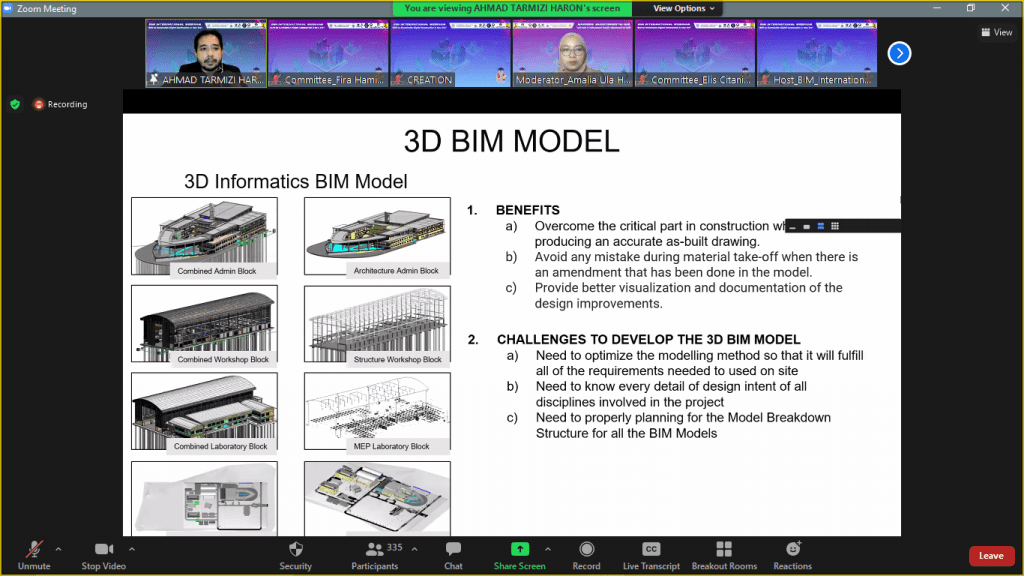Open the View menu
The height and width of the screenshot is (576, 1024).
(x=996, y=31)
